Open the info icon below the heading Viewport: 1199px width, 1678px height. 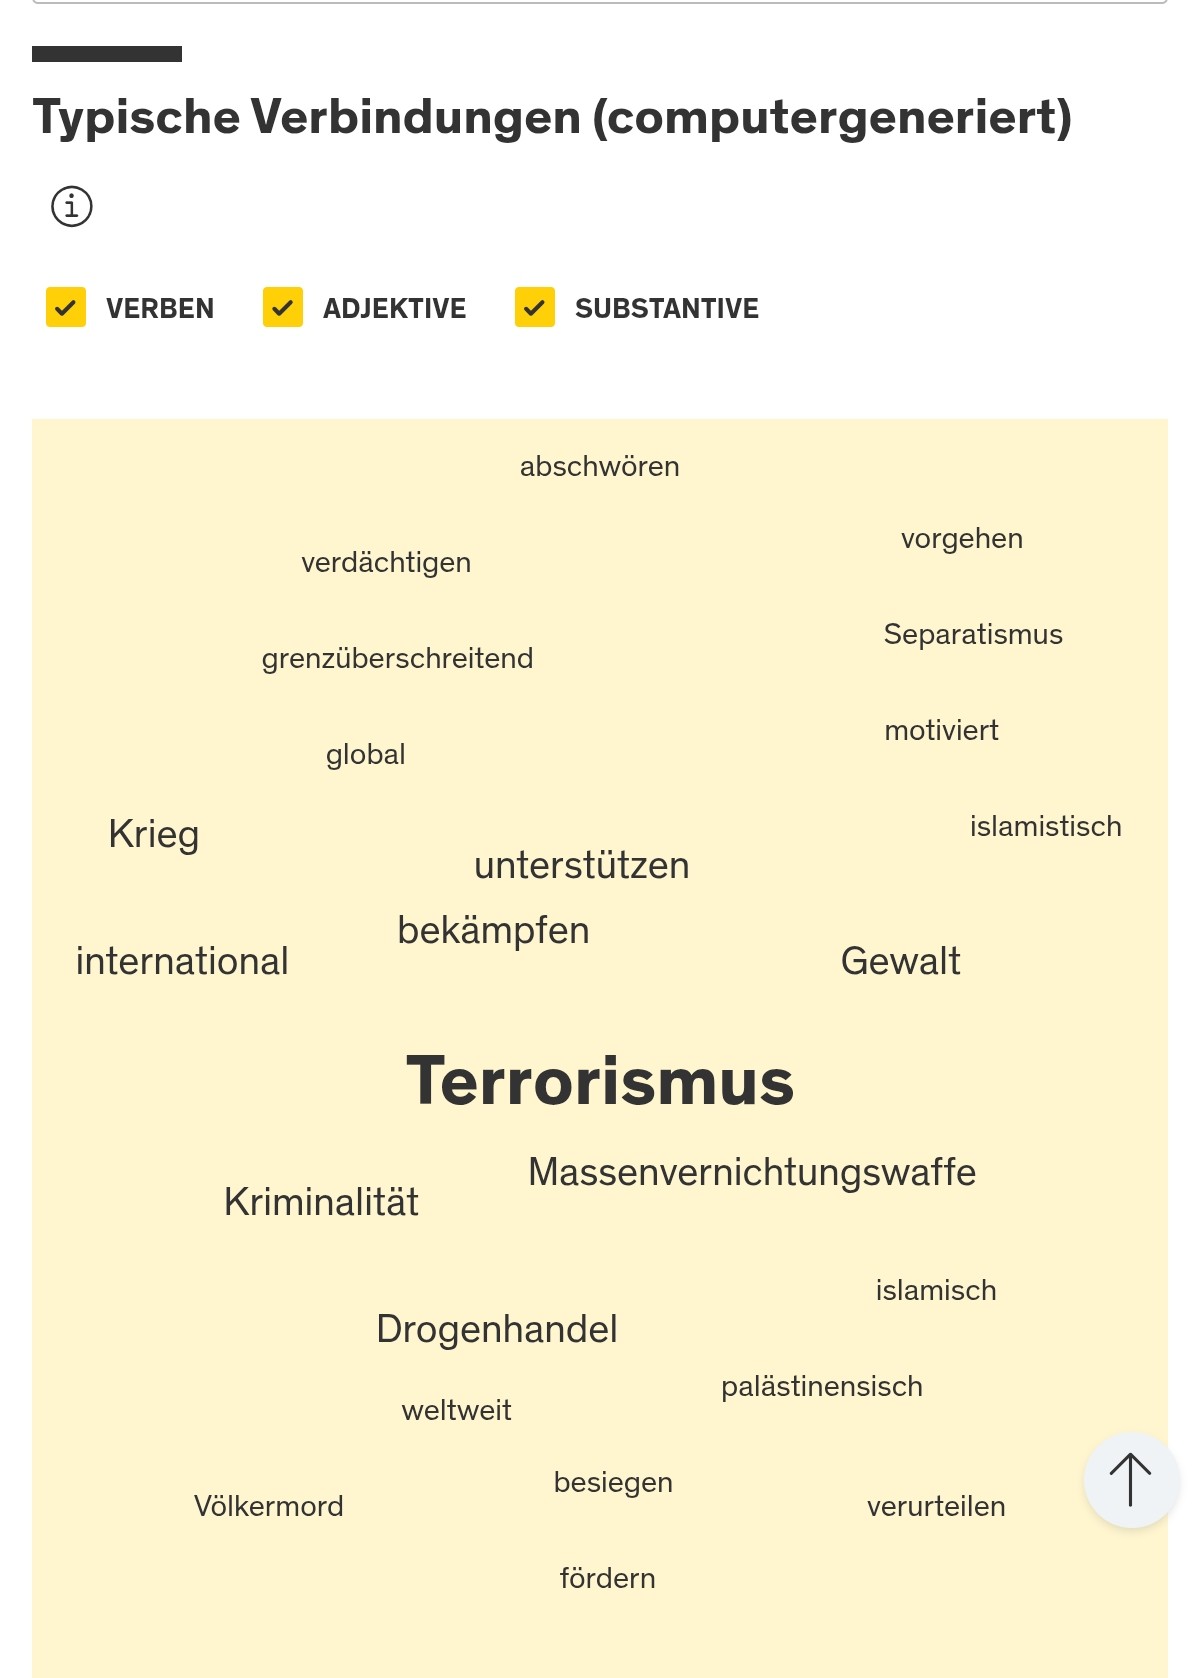point(72,207)
